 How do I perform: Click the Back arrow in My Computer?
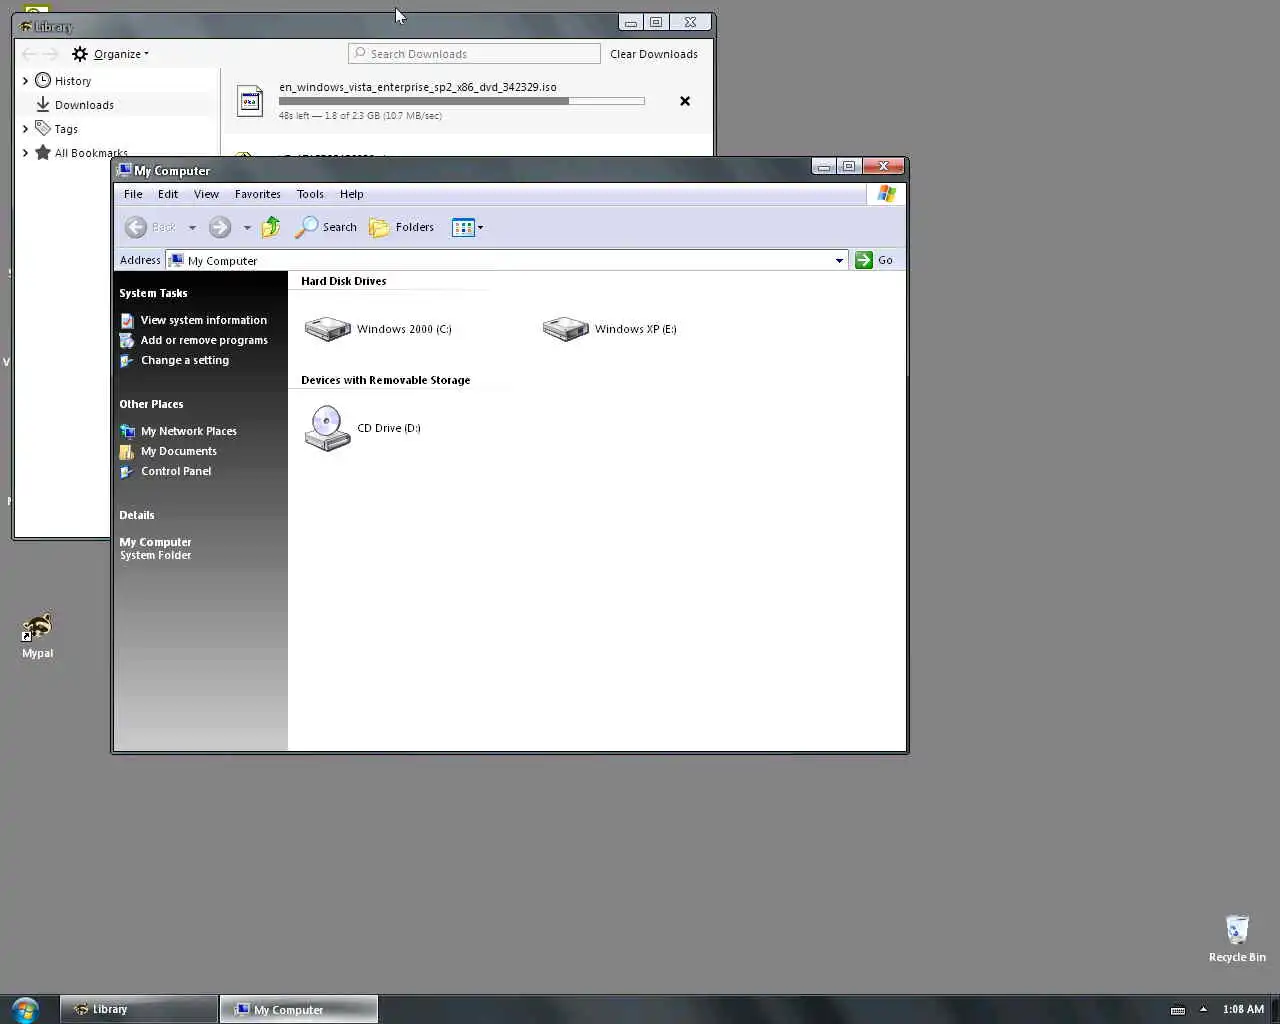[x=137, y=228]
